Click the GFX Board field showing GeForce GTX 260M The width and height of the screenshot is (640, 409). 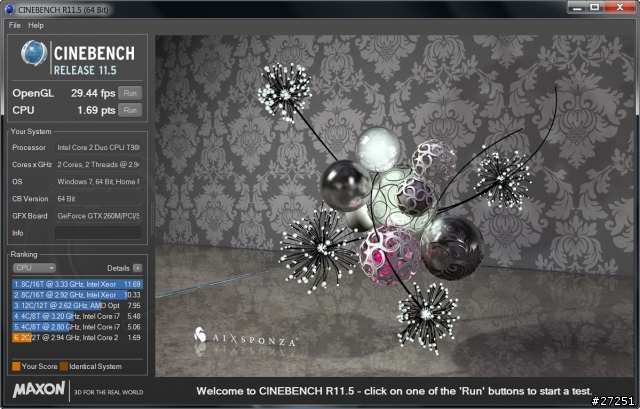point(98,216)
